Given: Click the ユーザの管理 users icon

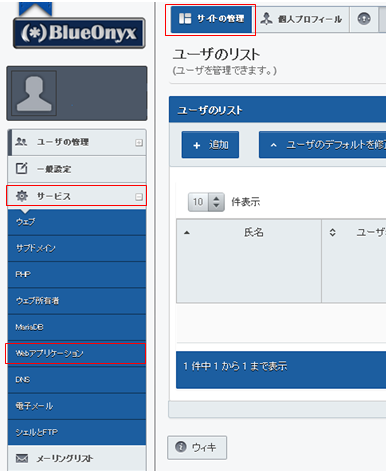Looking at the screenshot, I should [x=22, y=142].
